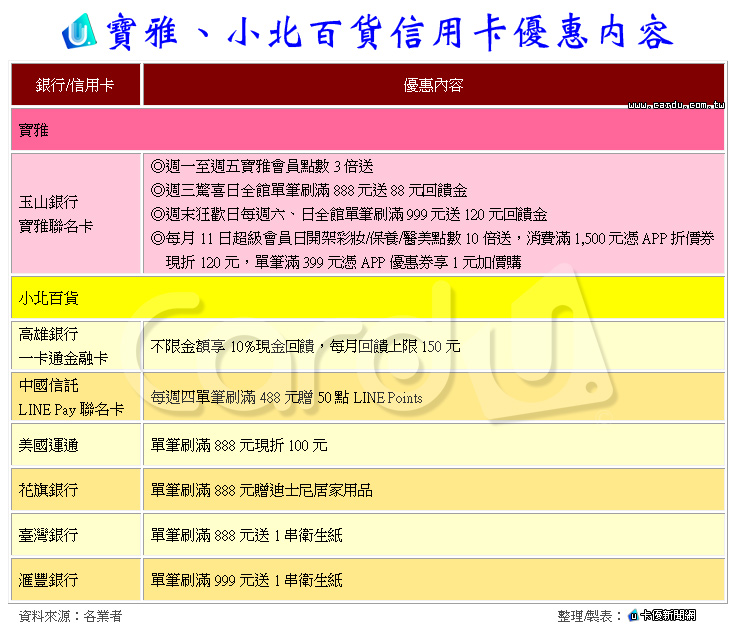Click 單筆刷滿 888 元現折 100 元
The width and height of the screenshot is (737, 635).
click(239, 445)
